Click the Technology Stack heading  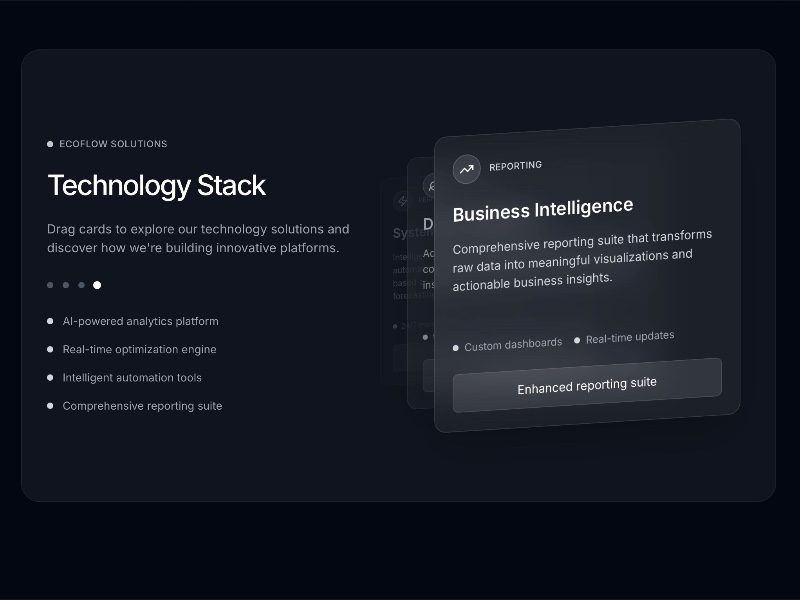click(157, 185)
